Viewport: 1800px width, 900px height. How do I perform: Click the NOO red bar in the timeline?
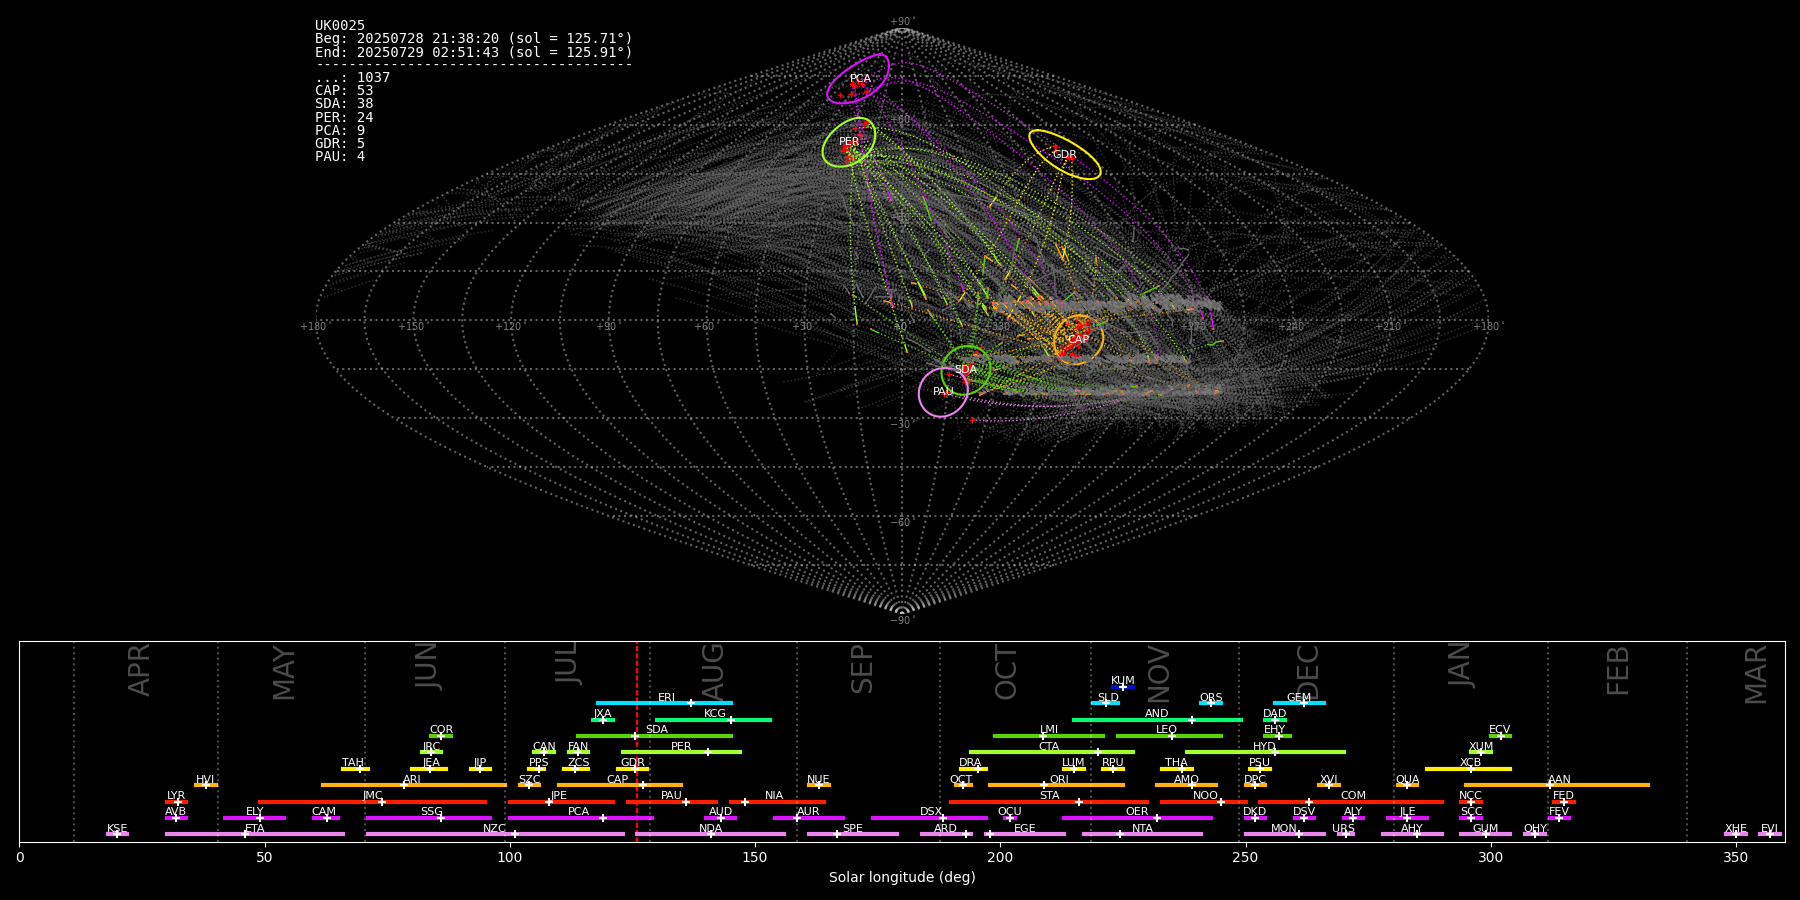pos(1204,802)
